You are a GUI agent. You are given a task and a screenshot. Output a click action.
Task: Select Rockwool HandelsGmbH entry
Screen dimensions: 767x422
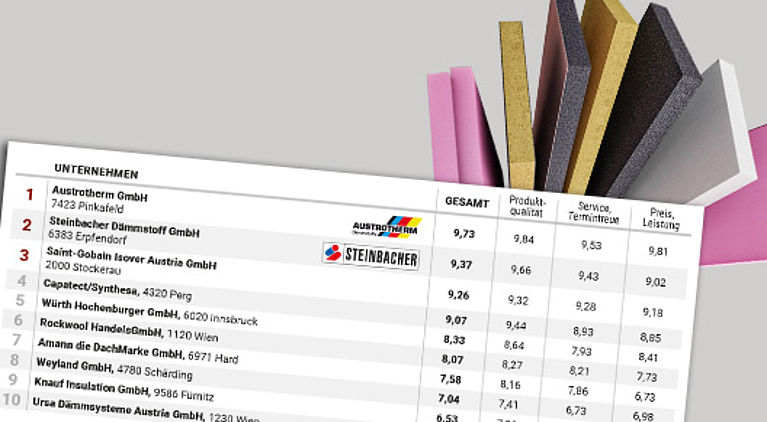point(129,330)
